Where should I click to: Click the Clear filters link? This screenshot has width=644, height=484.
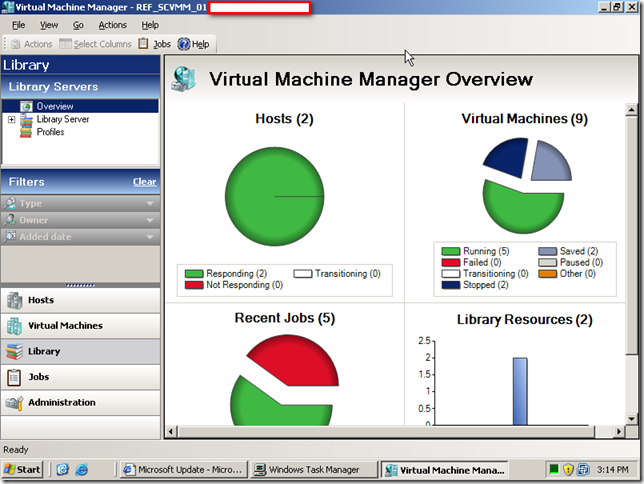coord(145,182)
